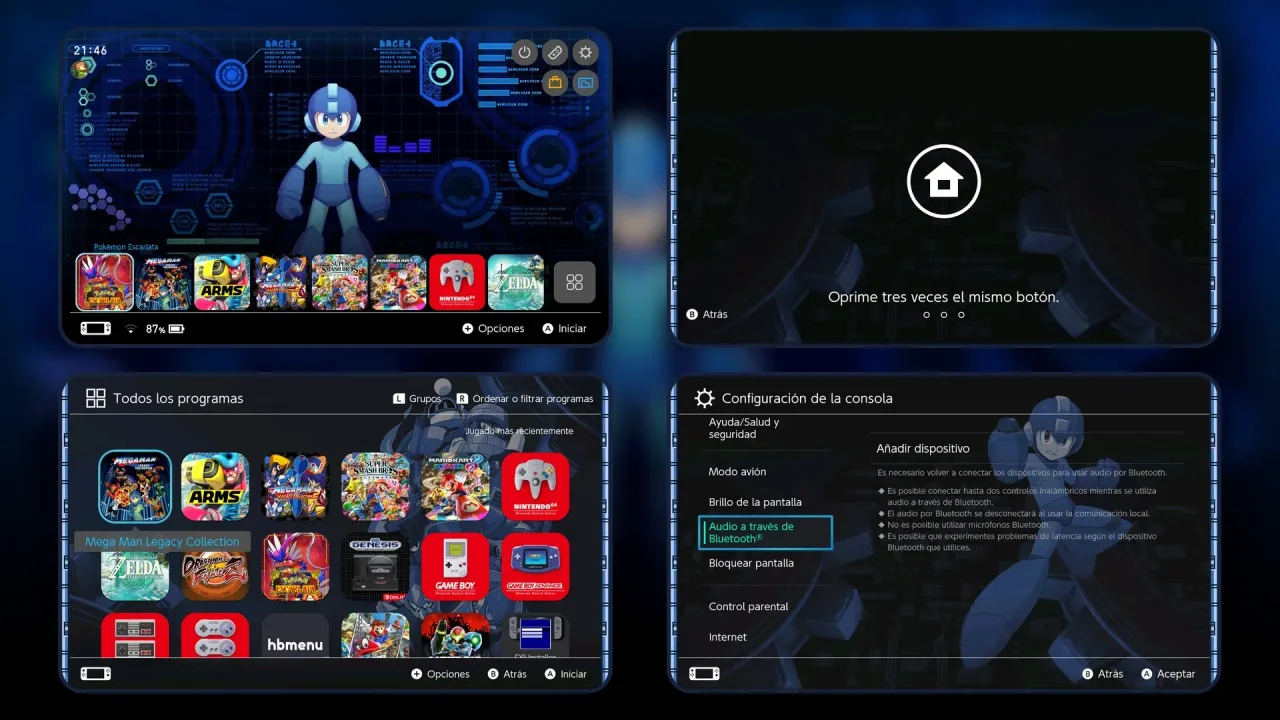Select Brillo de la pantalla option
Image resolution: width=1280 pixels, height=720 pixels.
pyautogui.click(x=755, y=502)
